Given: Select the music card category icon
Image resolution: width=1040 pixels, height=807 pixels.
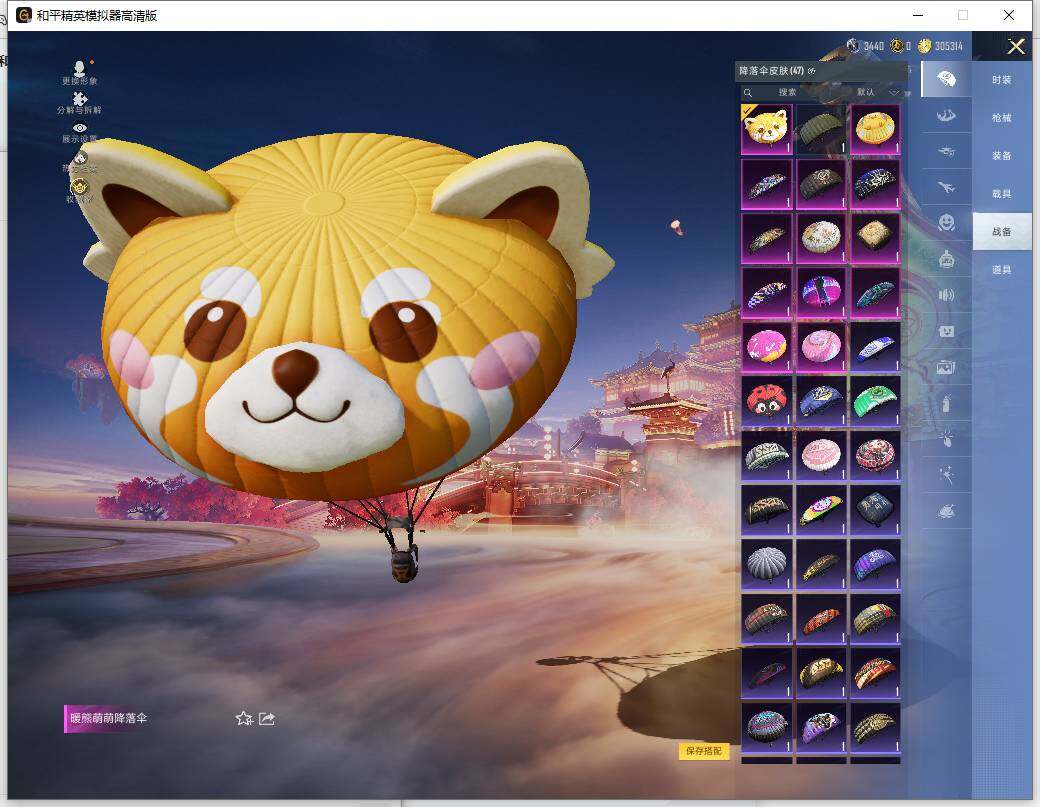Looking at the screenshot, I should (946, 331).
